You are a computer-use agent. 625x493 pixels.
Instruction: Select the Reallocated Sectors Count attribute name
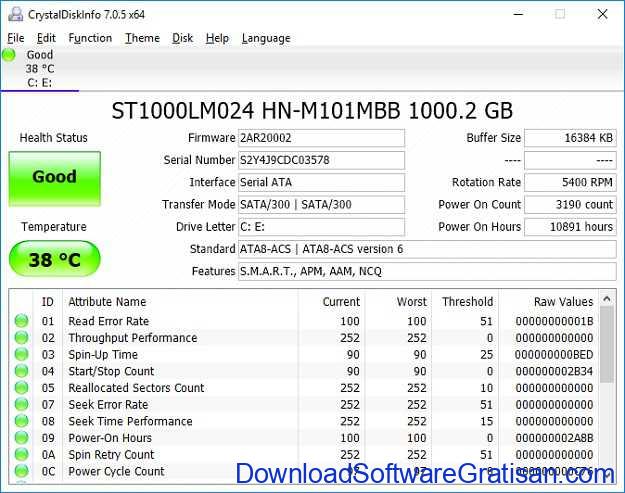[136, 388]
